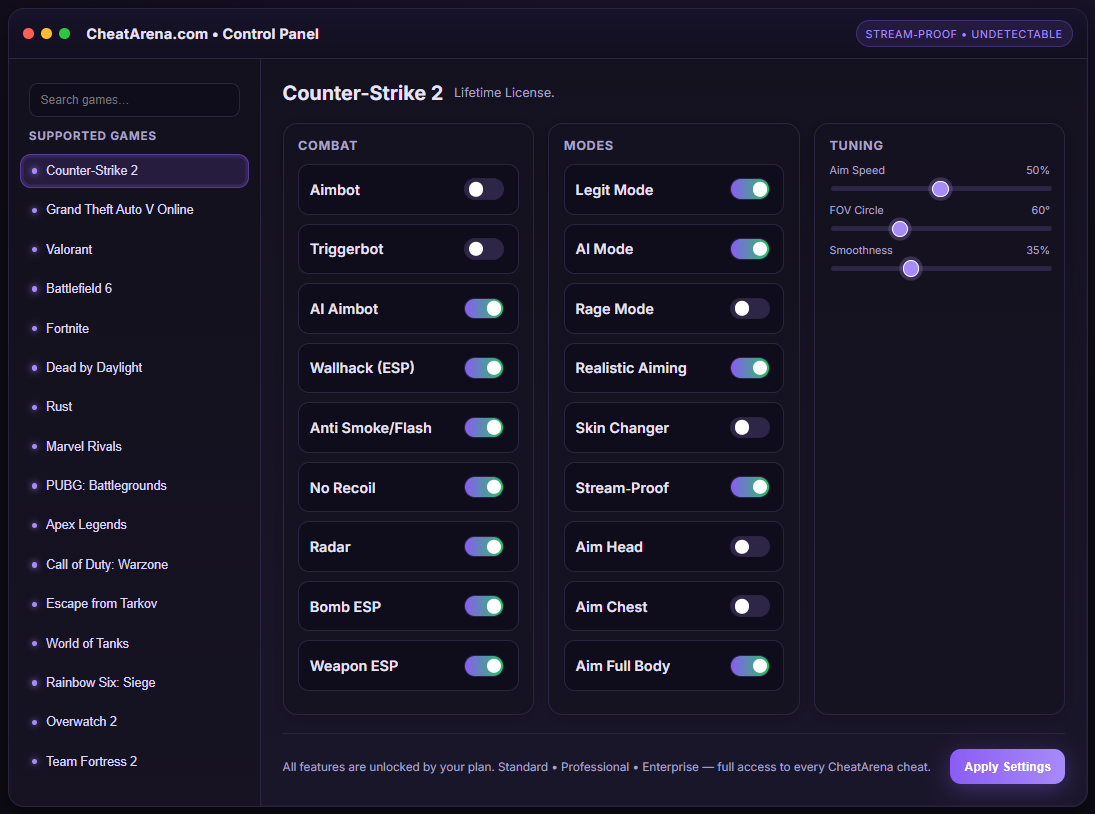
Task: Turn off the AI Aimbot toggle
Action: point(484,309)
